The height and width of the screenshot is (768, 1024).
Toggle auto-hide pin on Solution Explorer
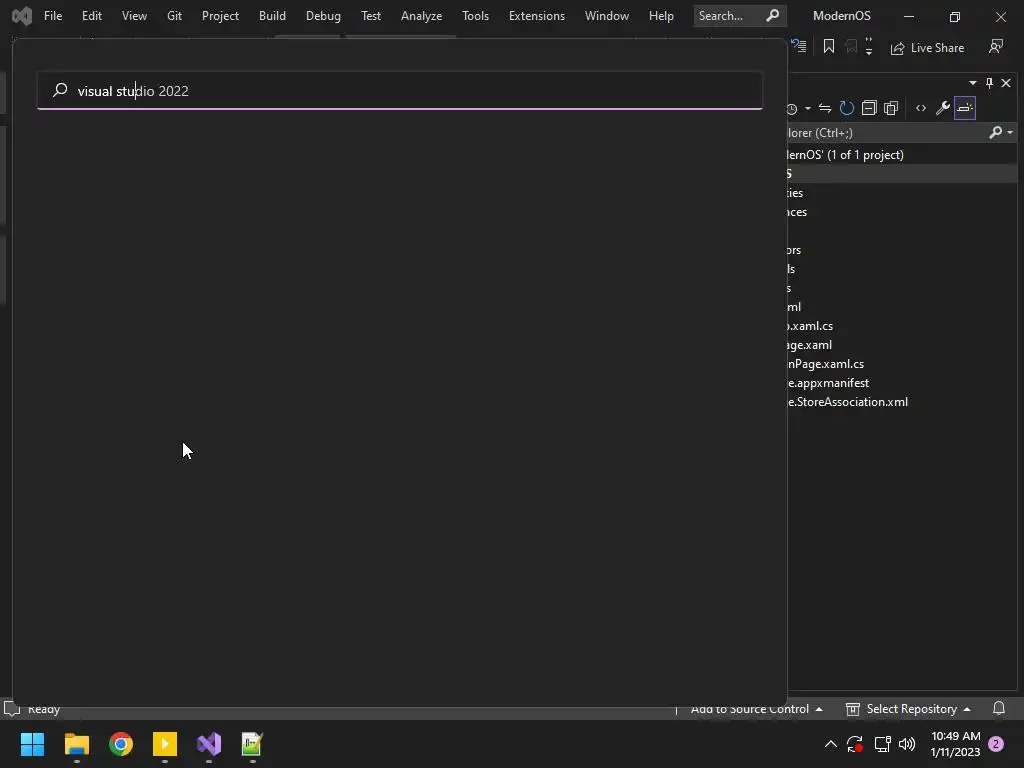(989, 83)
